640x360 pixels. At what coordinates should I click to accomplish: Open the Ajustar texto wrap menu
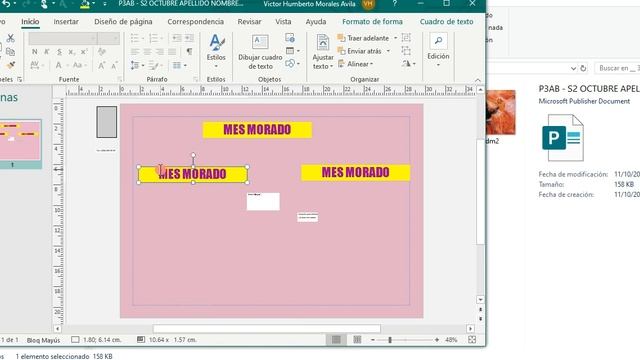pyautogui.click(x=323, y=52)
